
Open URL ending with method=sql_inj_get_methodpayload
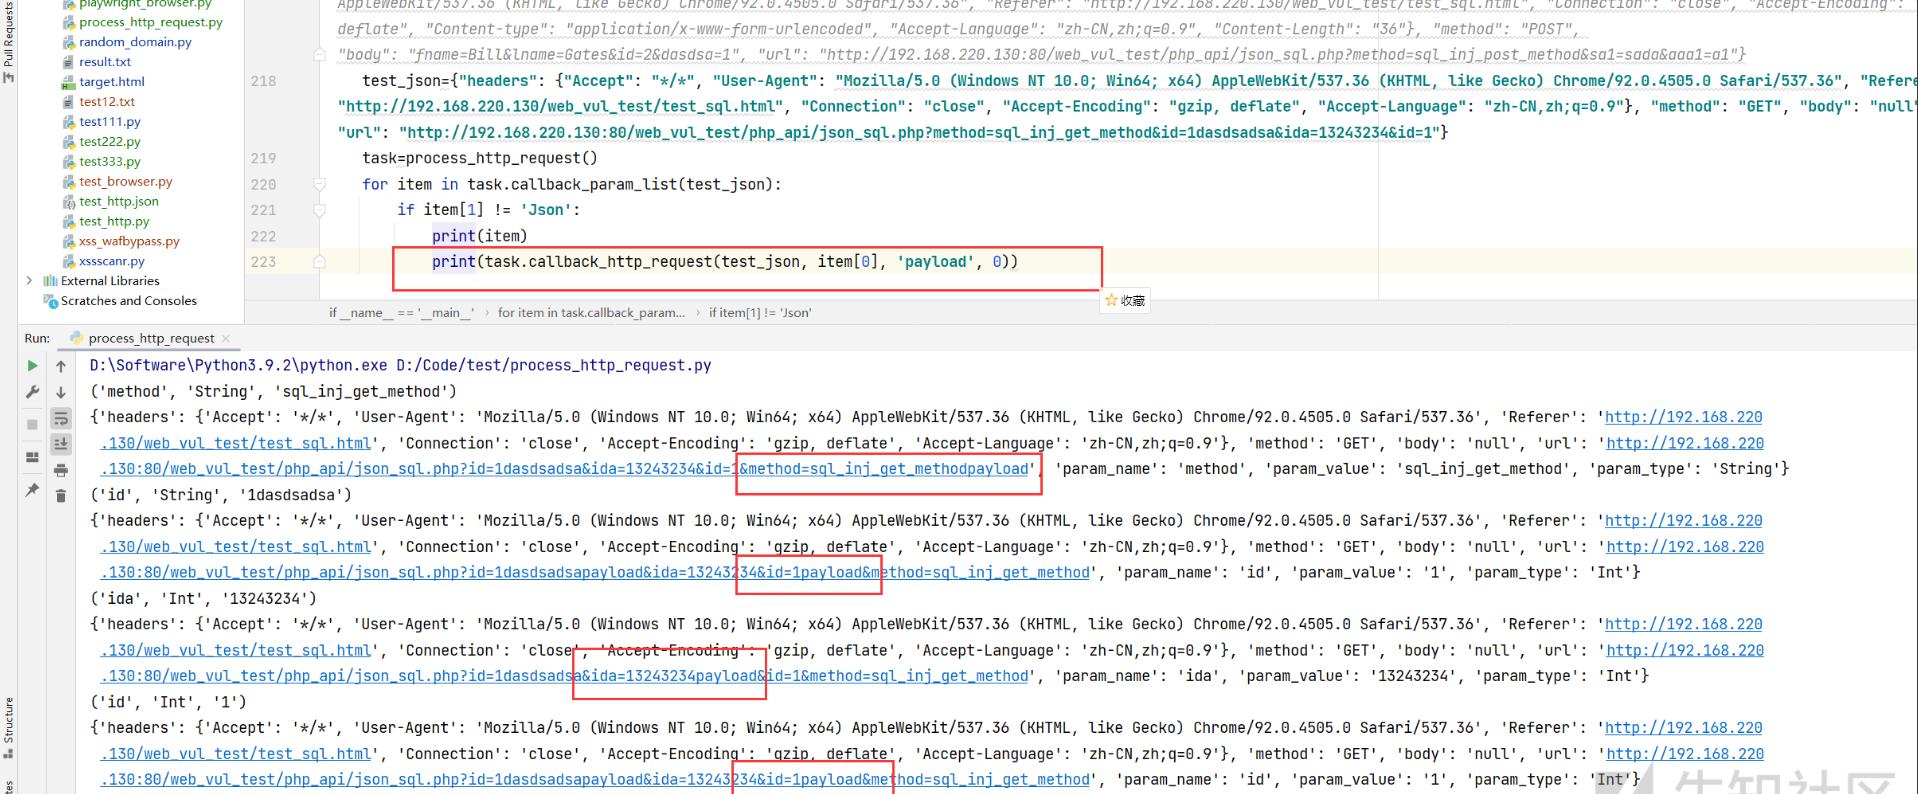[567, 469]
